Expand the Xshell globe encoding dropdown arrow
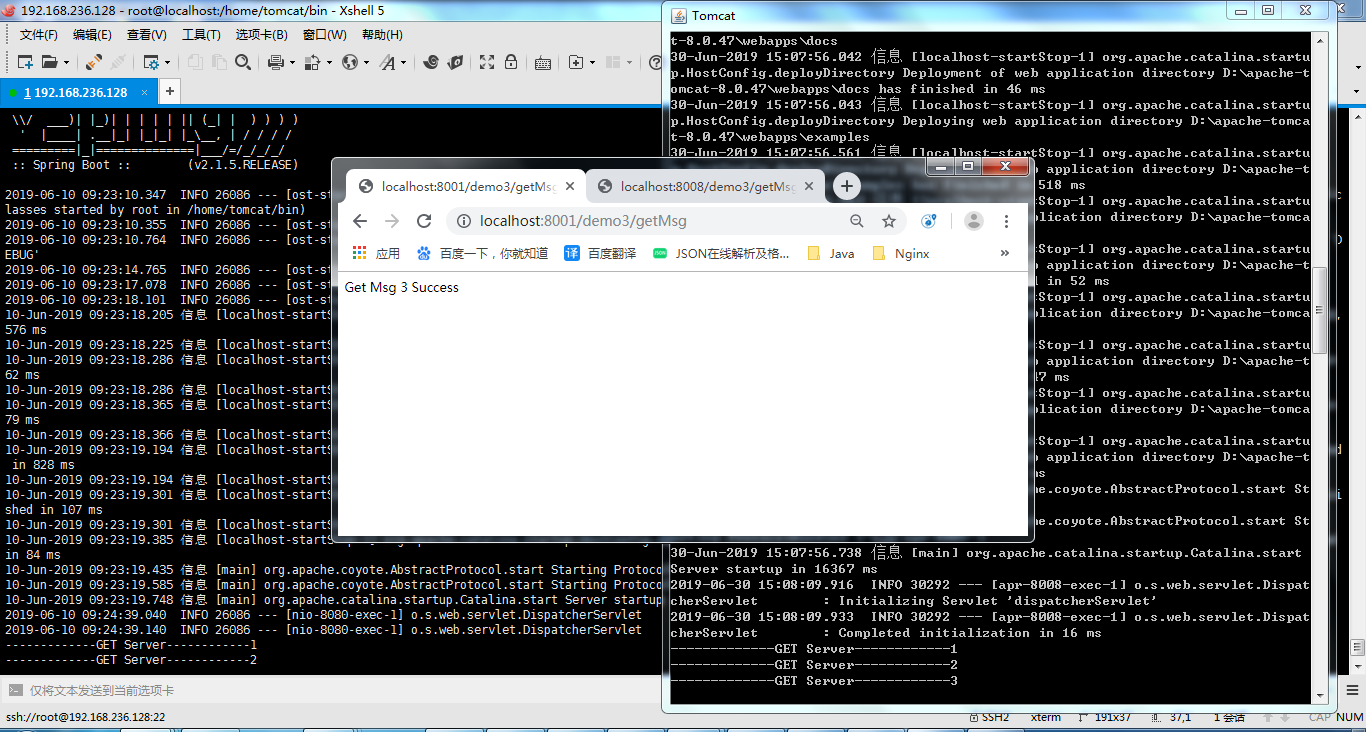This screenshot has height=732, width=1366. 366,62
